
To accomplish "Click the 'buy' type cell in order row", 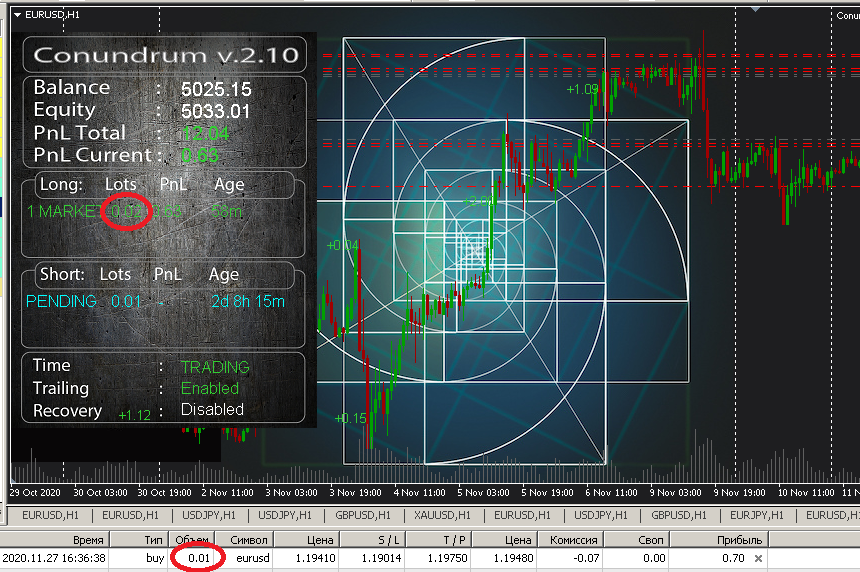I will 155,558.
